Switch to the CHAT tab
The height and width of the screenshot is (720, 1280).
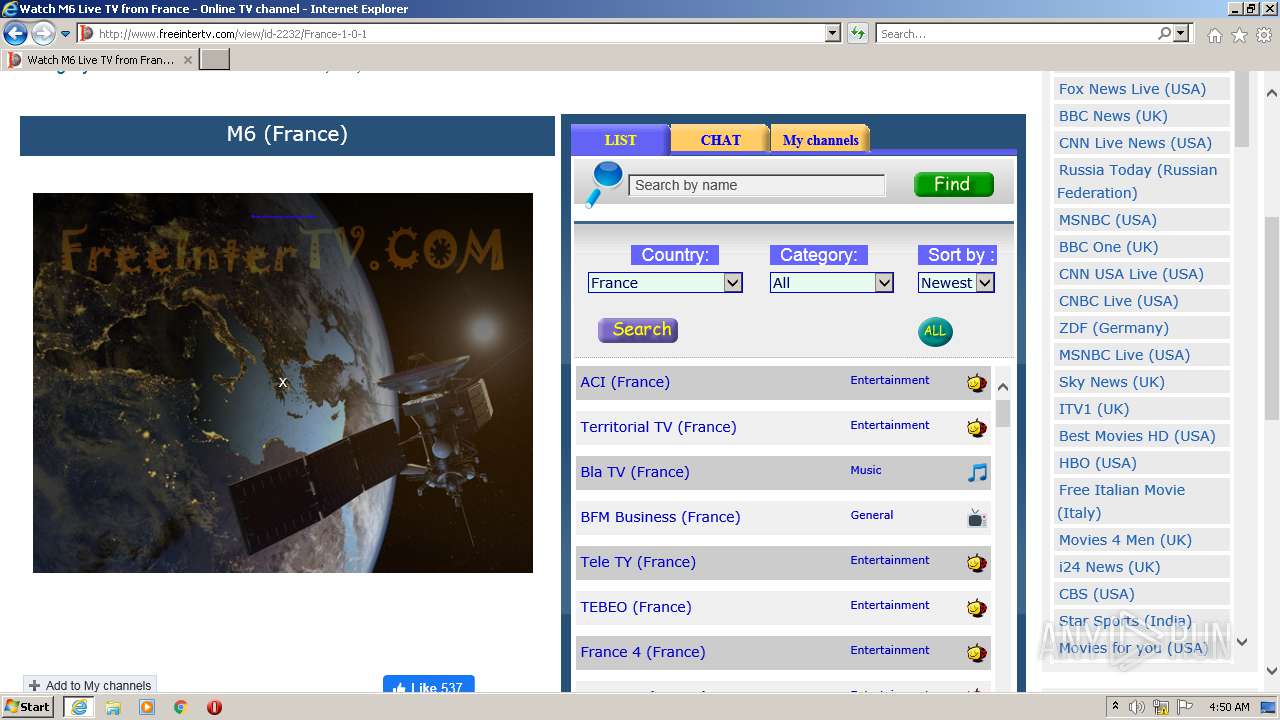(x=720, y=140)
